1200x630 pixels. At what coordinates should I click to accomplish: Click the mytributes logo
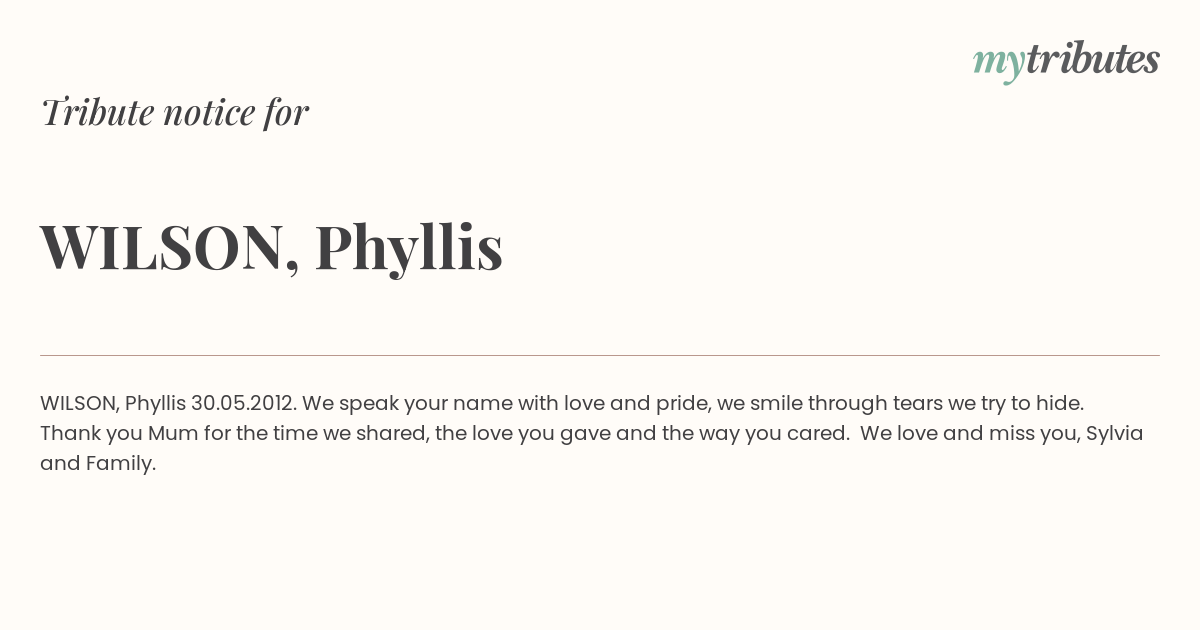tap(1066, 61)
